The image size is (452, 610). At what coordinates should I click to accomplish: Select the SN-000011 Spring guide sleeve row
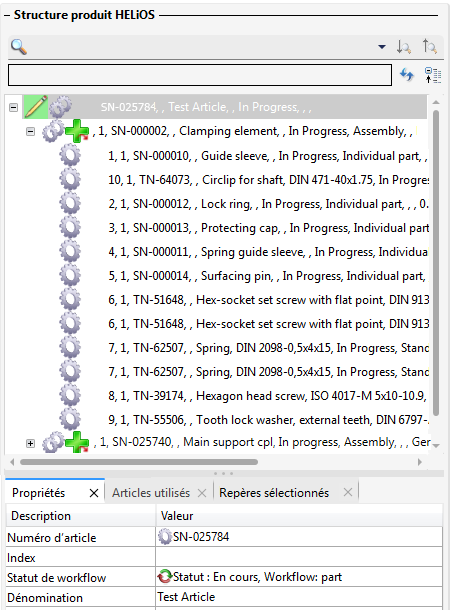[268, 252]
